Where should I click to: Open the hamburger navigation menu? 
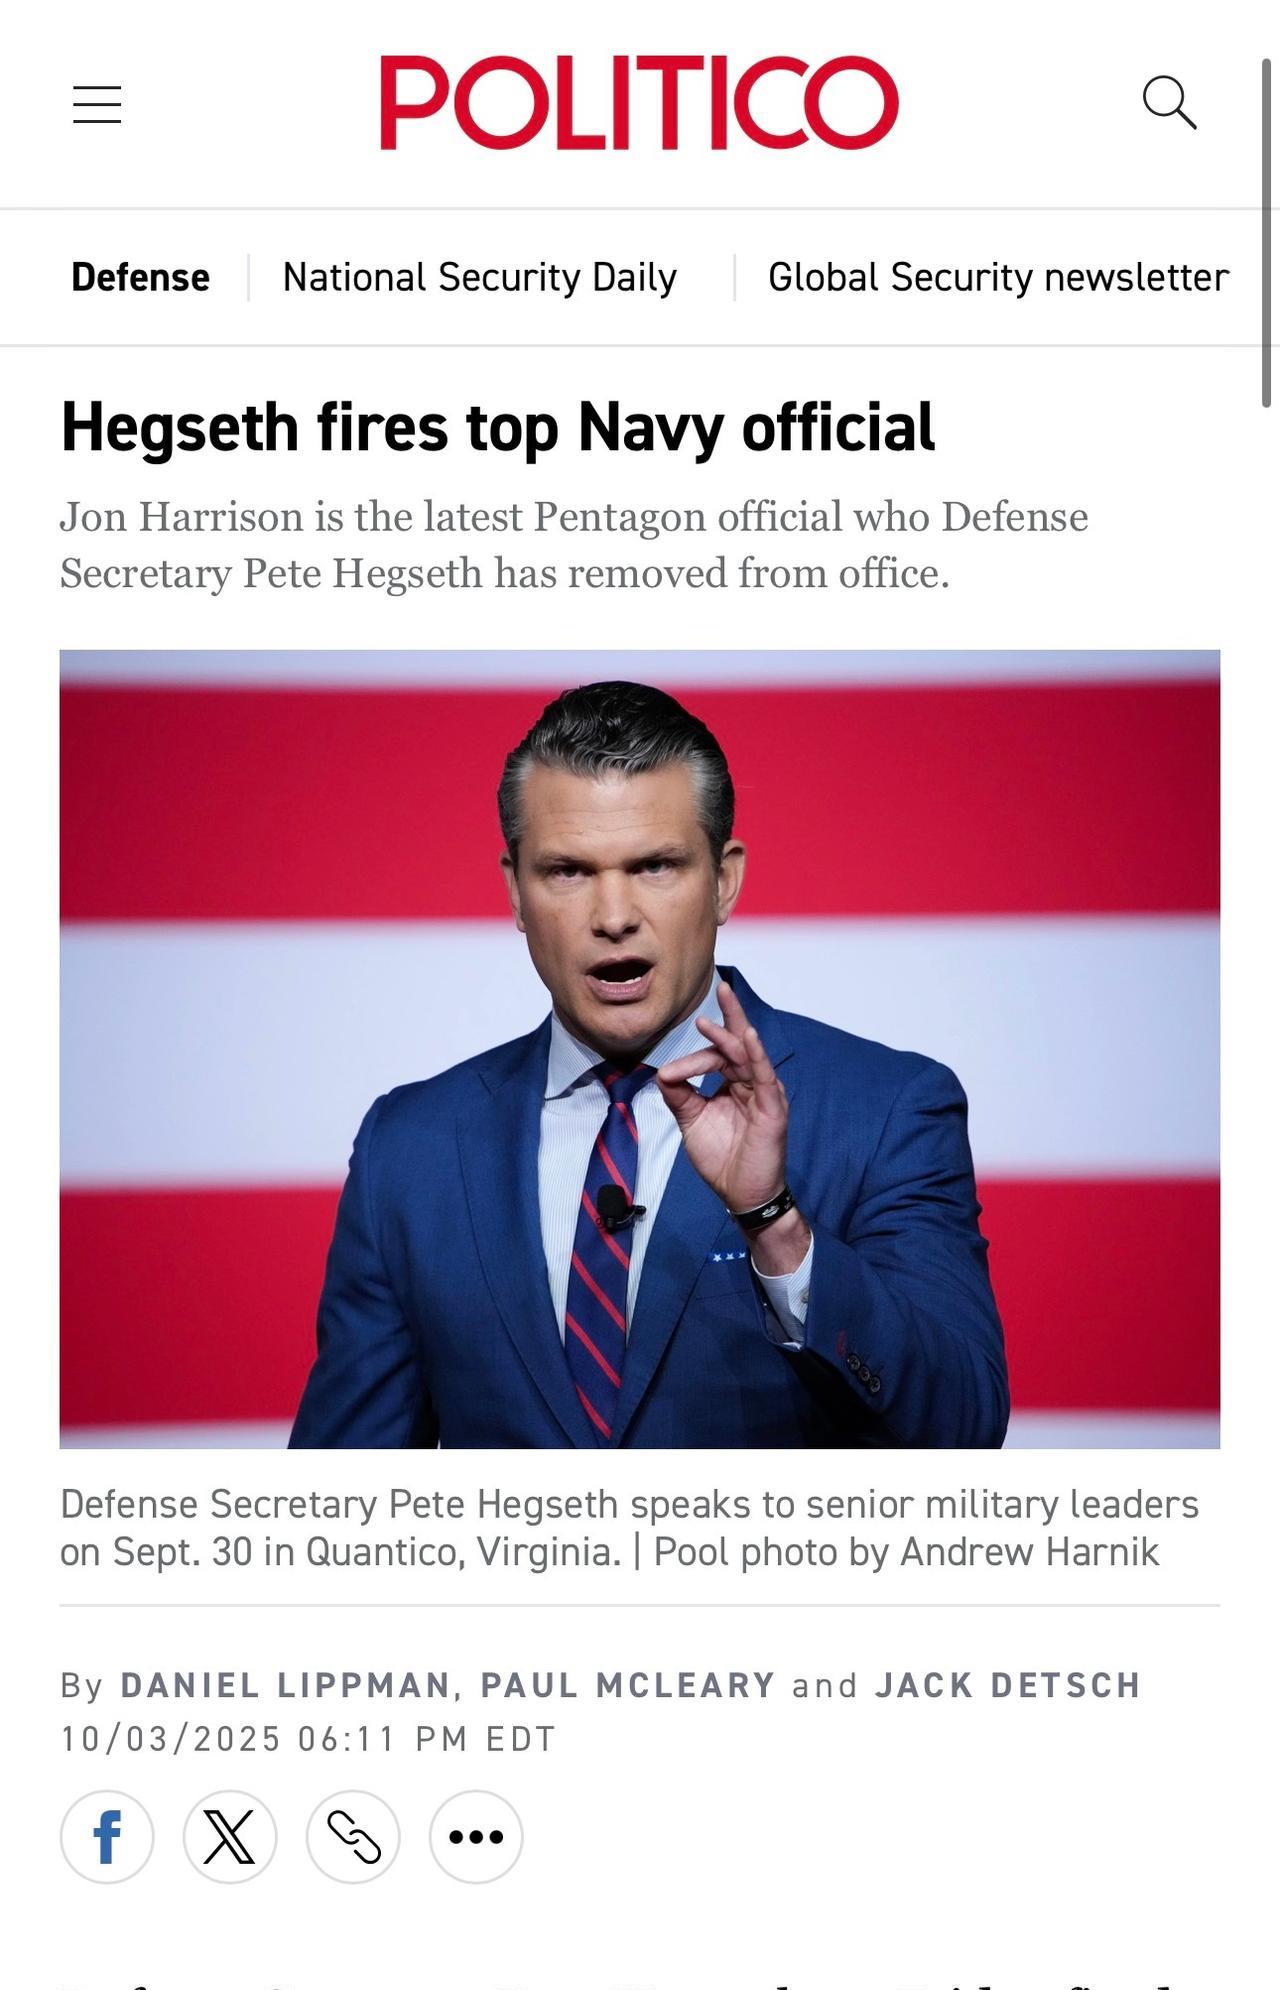pos(97,104)
